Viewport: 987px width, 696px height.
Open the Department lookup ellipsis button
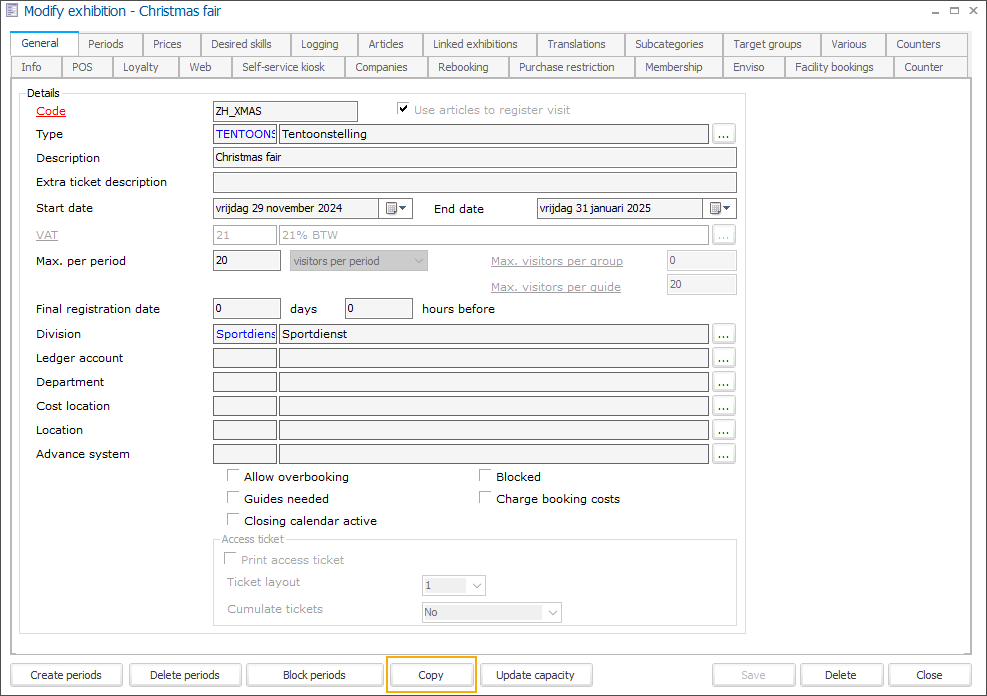click(724, 382)
